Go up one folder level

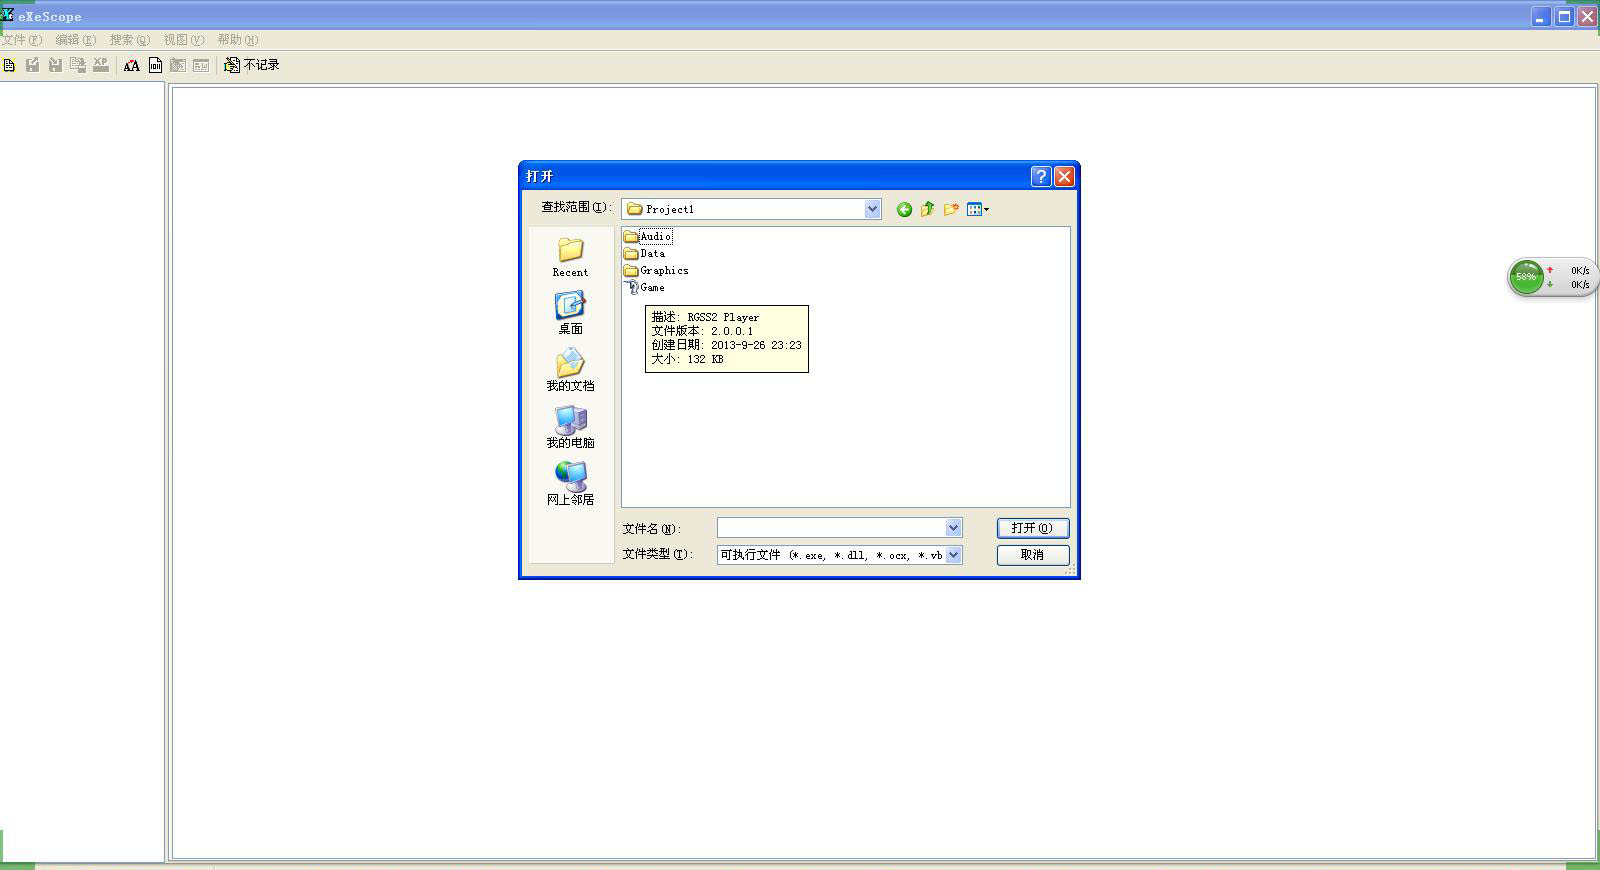pos(927,209)
